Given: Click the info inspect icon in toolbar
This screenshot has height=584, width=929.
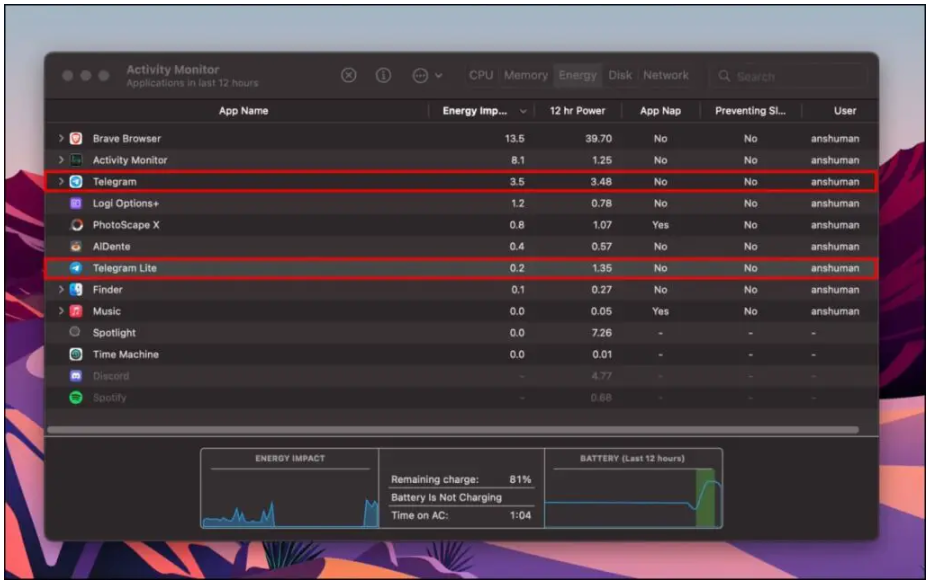Looking at the screenshot, I should (x=383, y=76).
